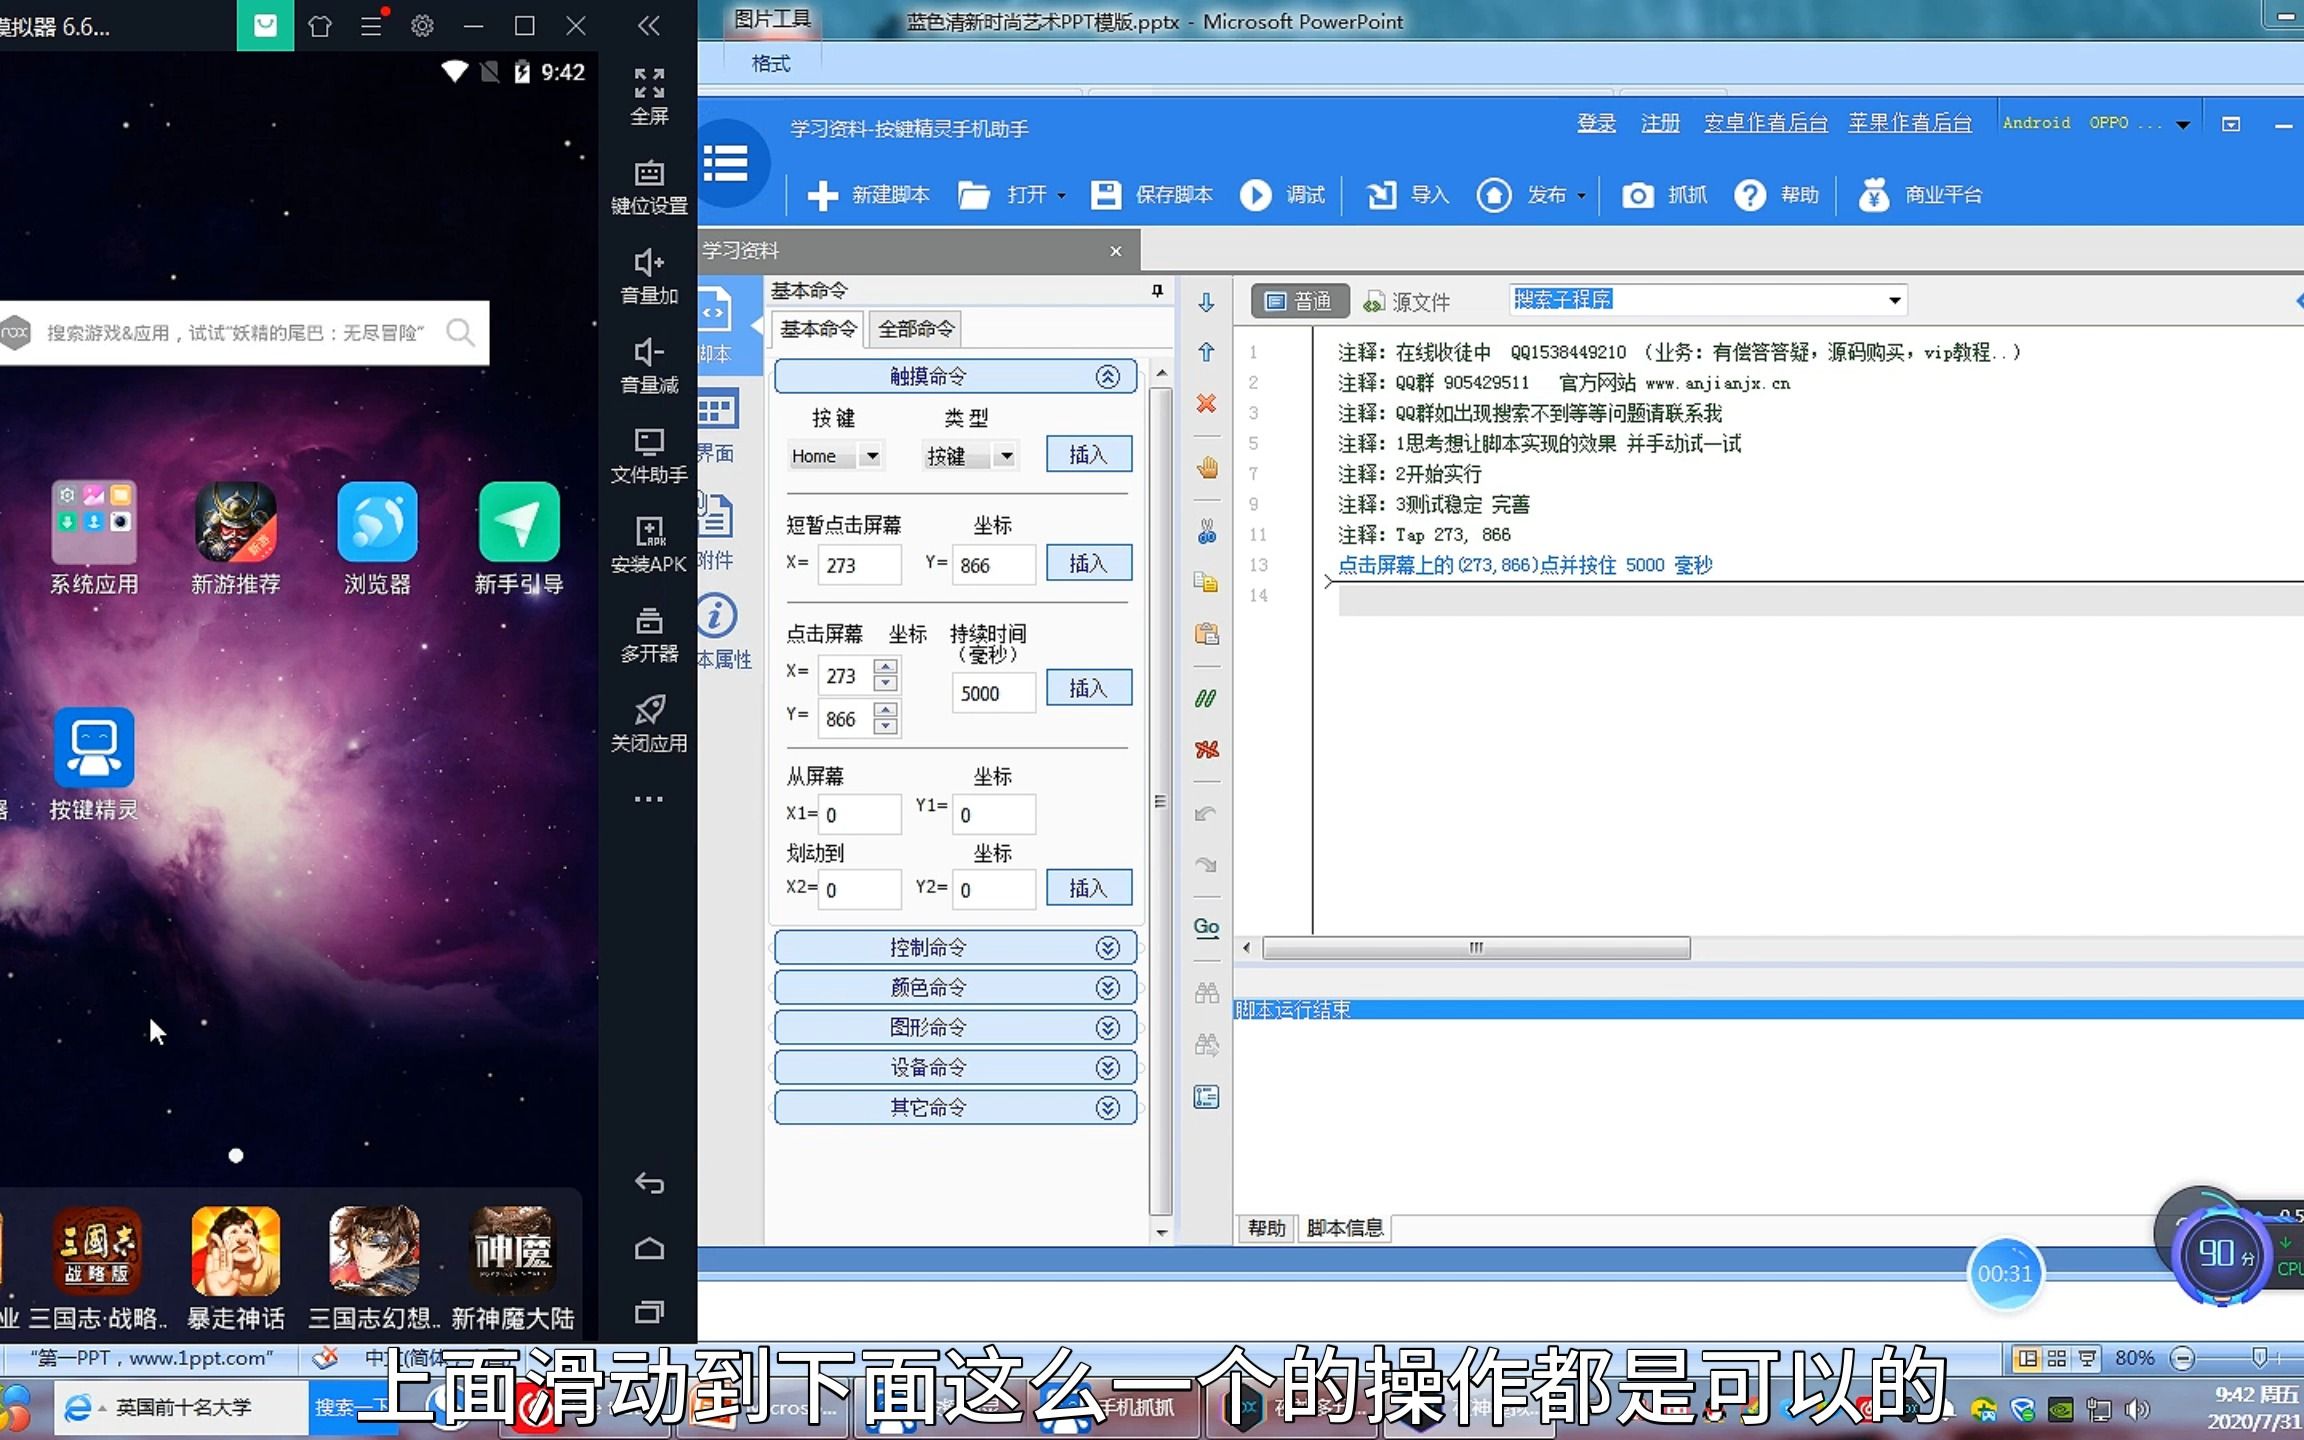Click the move line down arrow icon
Viewport: 2304px width, 1440px height.
[x=1207, y=302]
